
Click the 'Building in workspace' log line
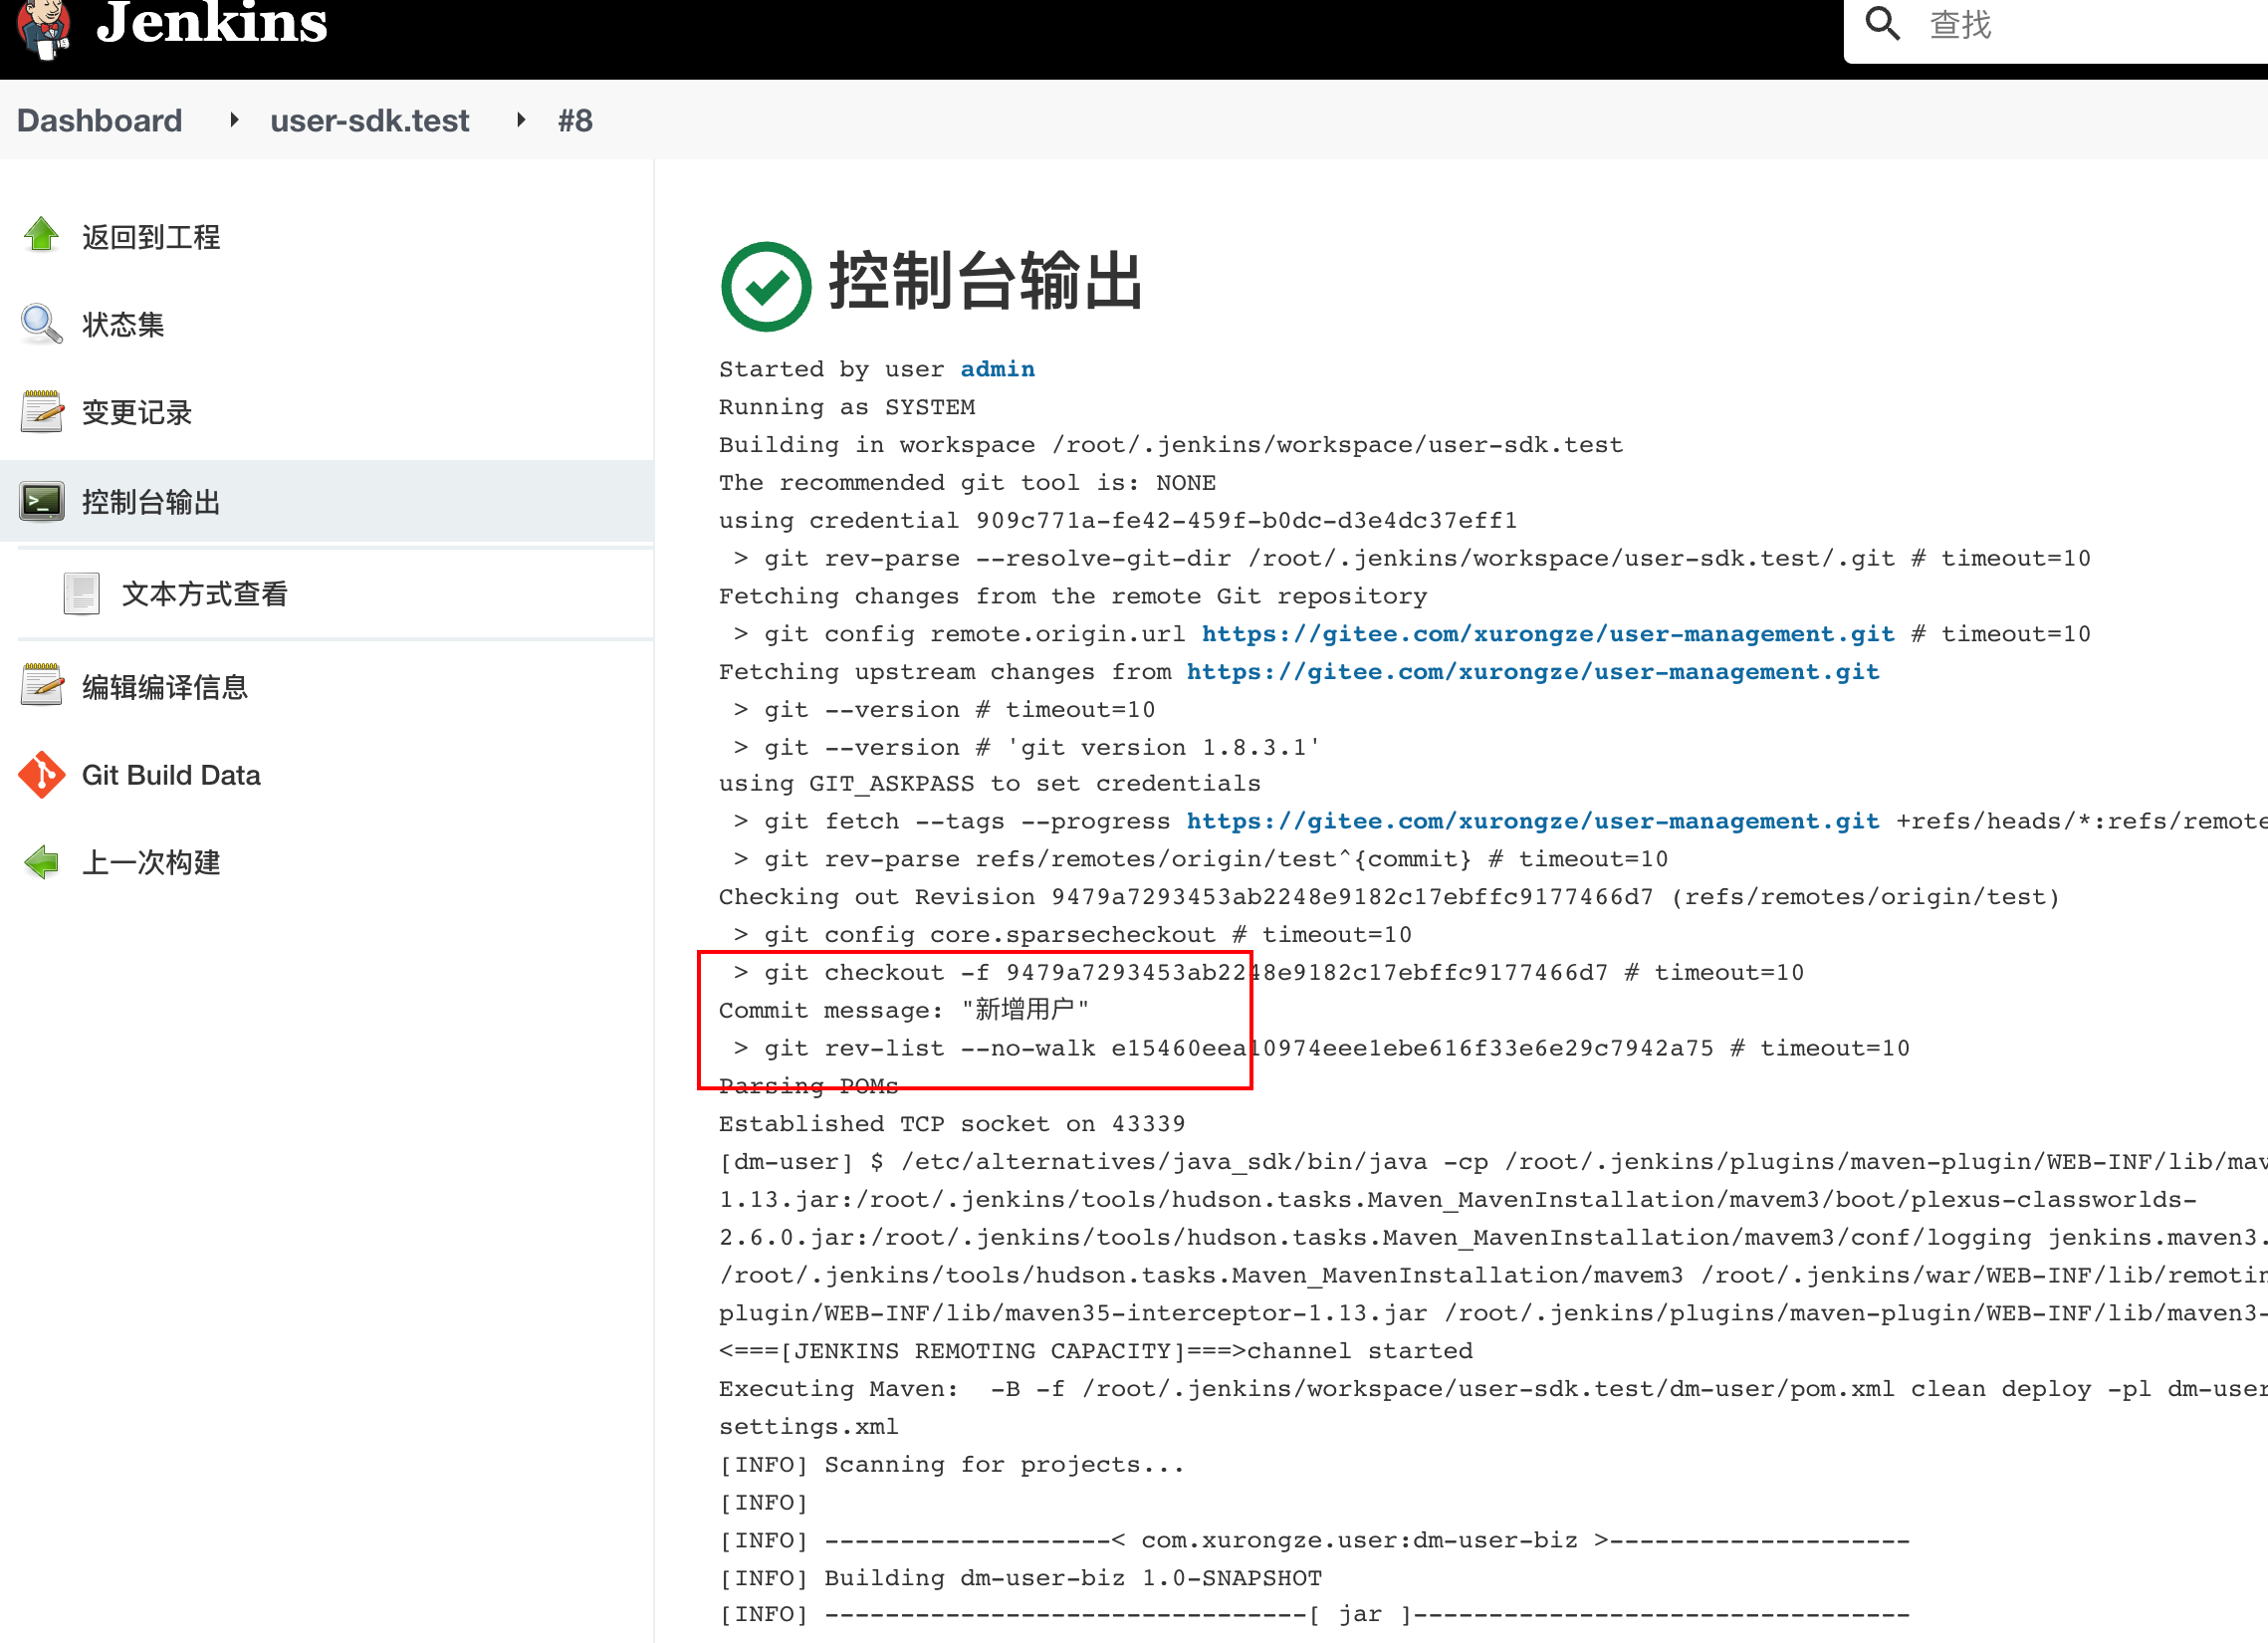point(1171,445)
